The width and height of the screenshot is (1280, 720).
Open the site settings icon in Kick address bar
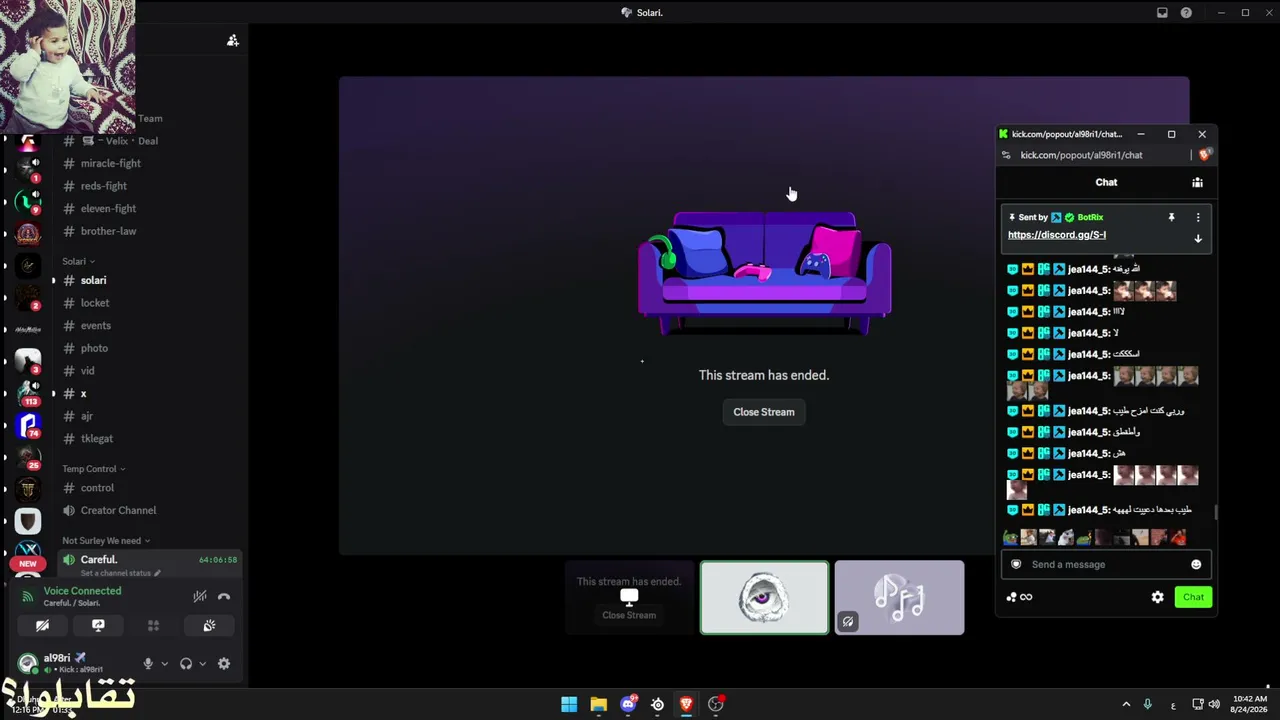(1006, 155)
